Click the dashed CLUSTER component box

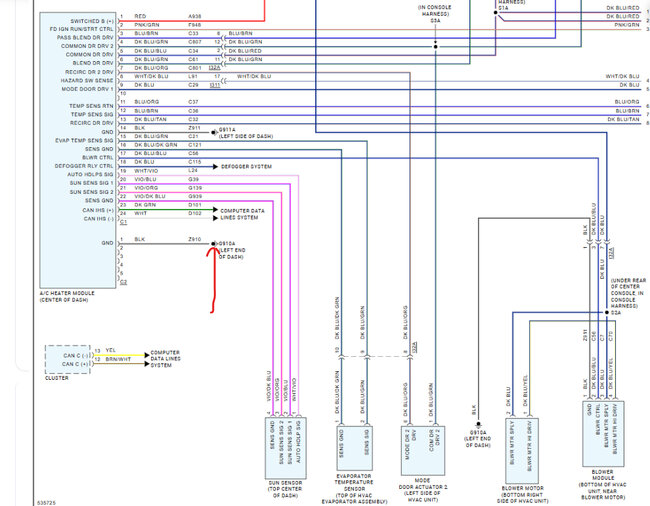point(68,360)
